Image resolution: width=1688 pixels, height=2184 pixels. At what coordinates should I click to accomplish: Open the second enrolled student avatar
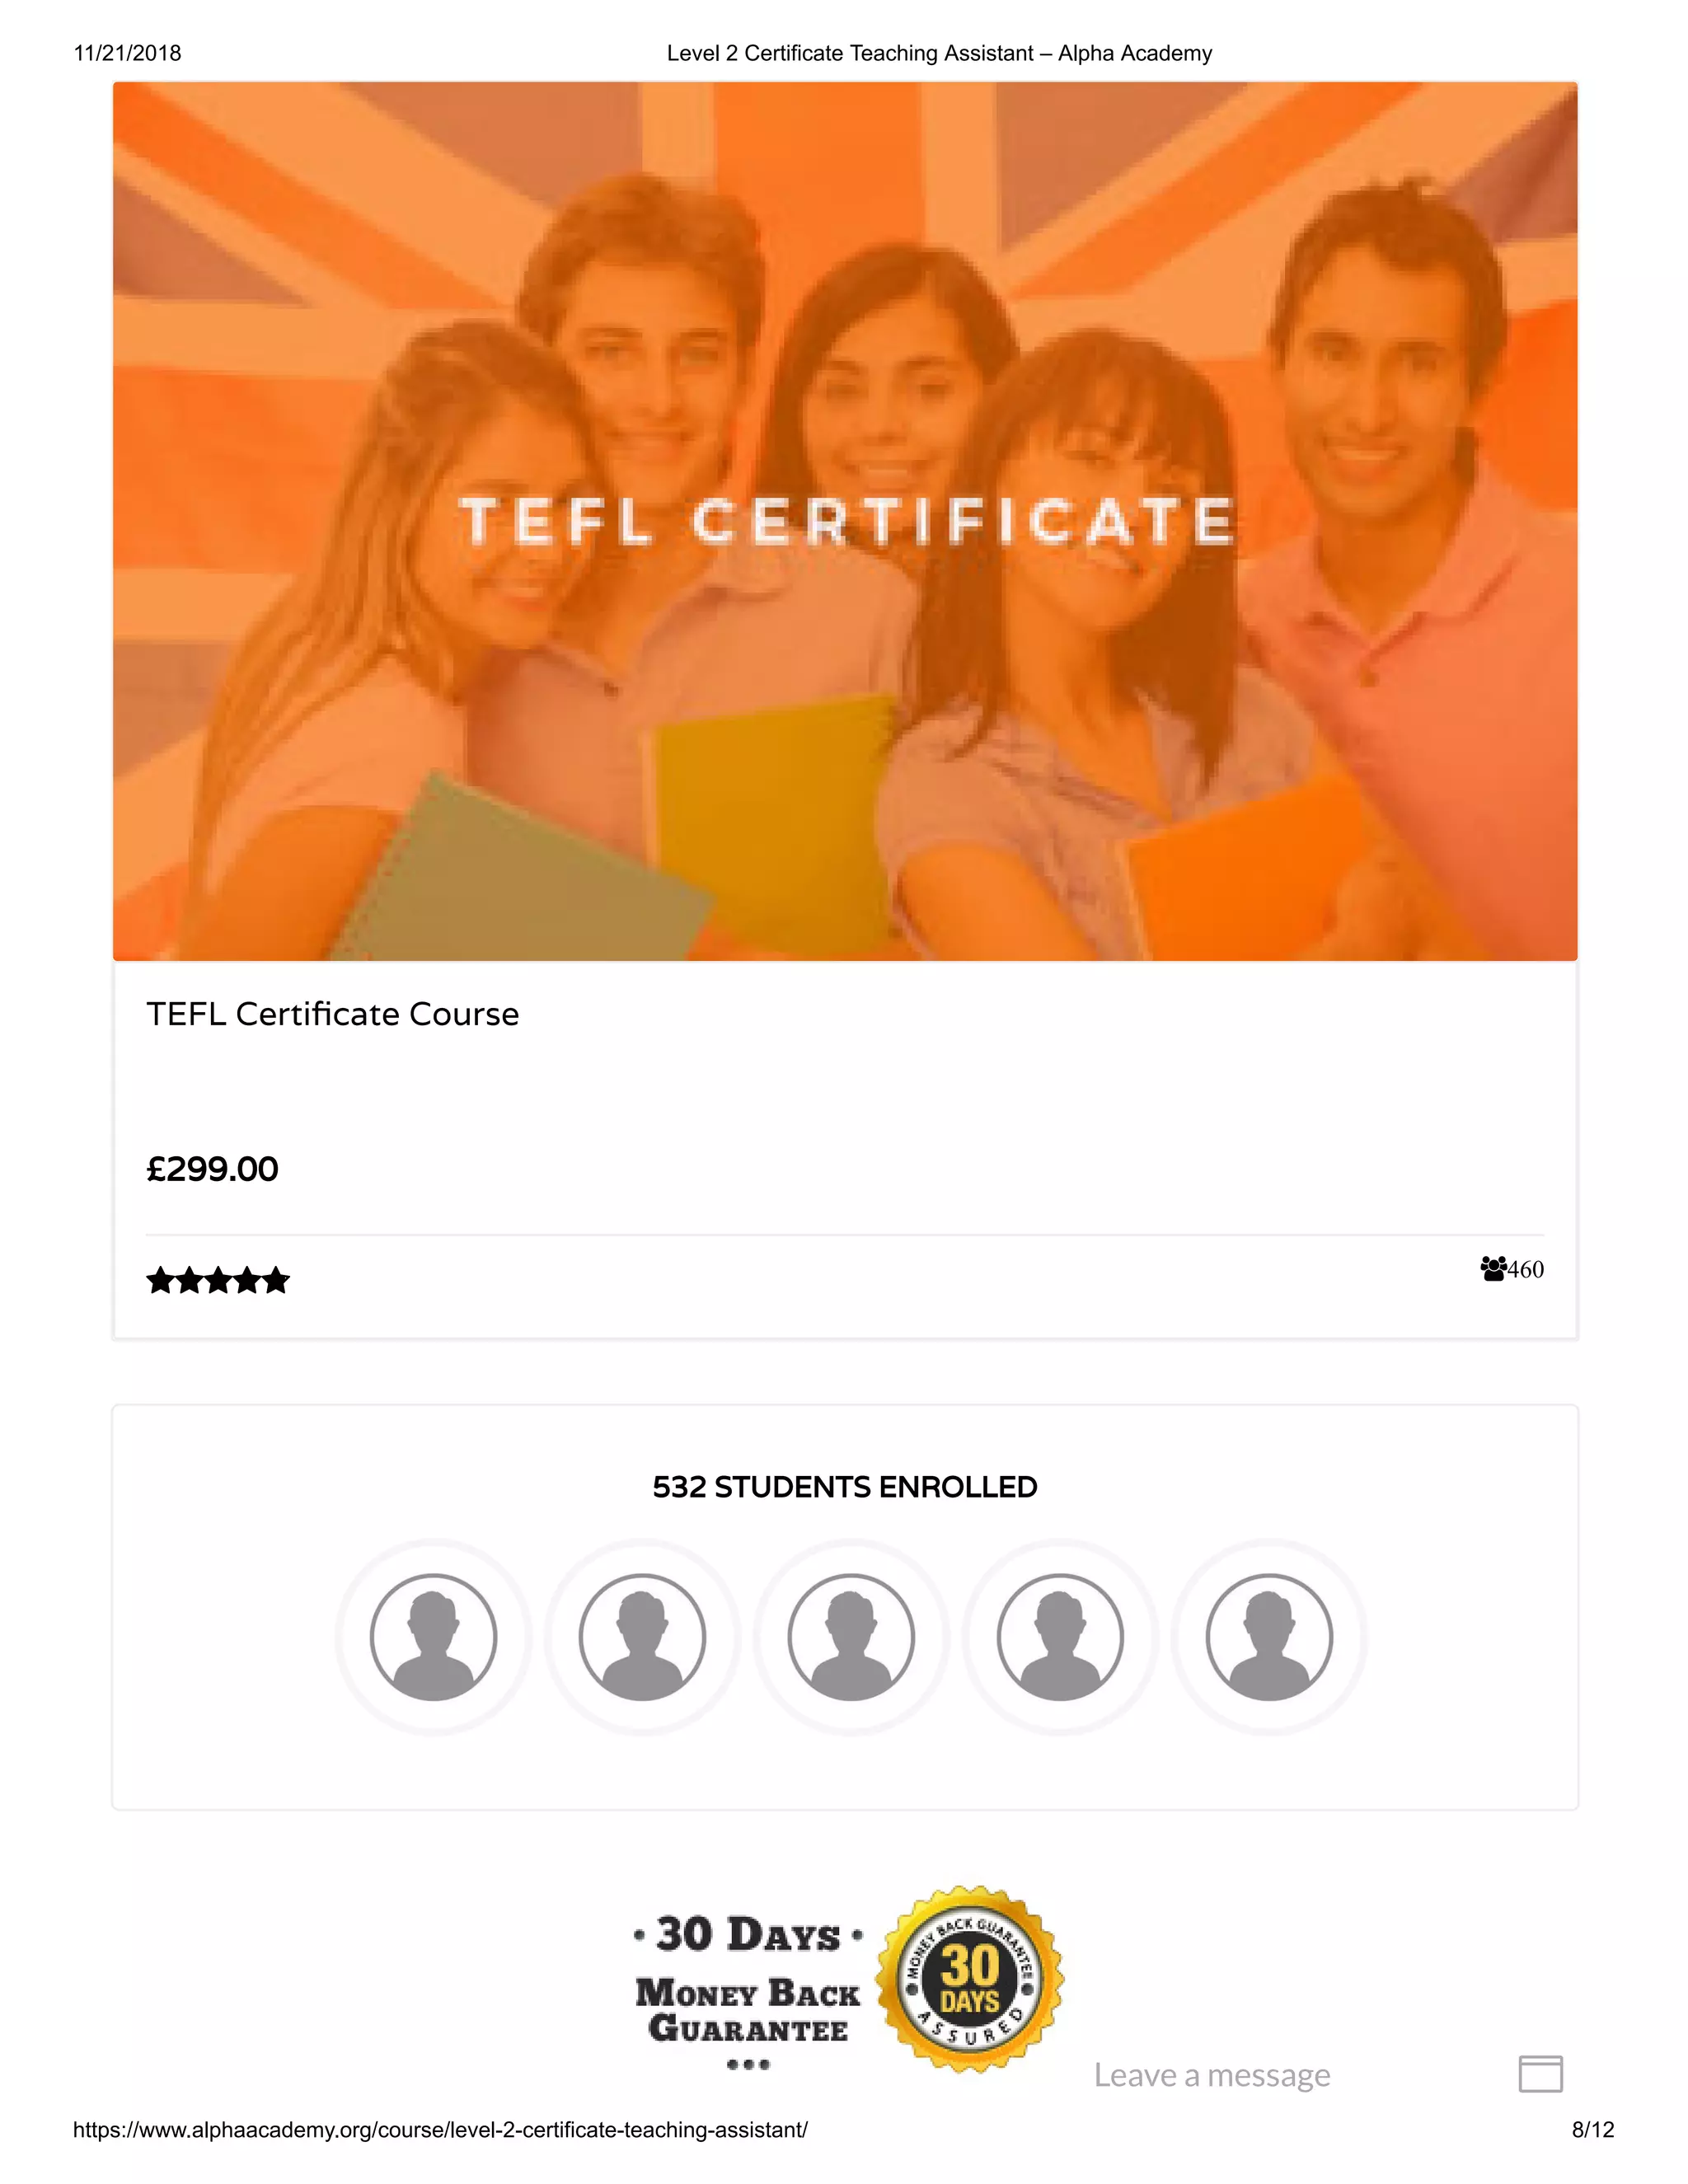coord(642,1637)
